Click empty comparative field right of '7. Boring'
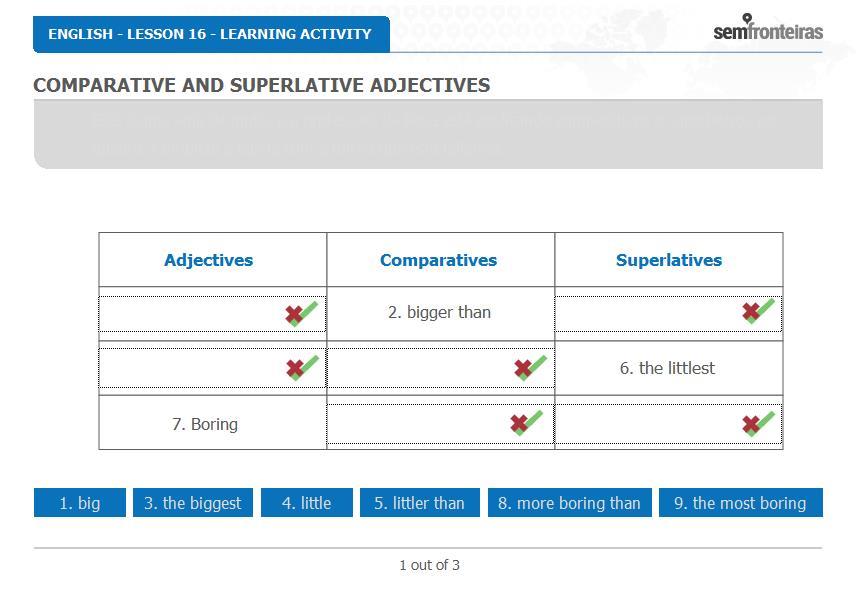Viewport: 860px width, 600px height. (440, 424)
